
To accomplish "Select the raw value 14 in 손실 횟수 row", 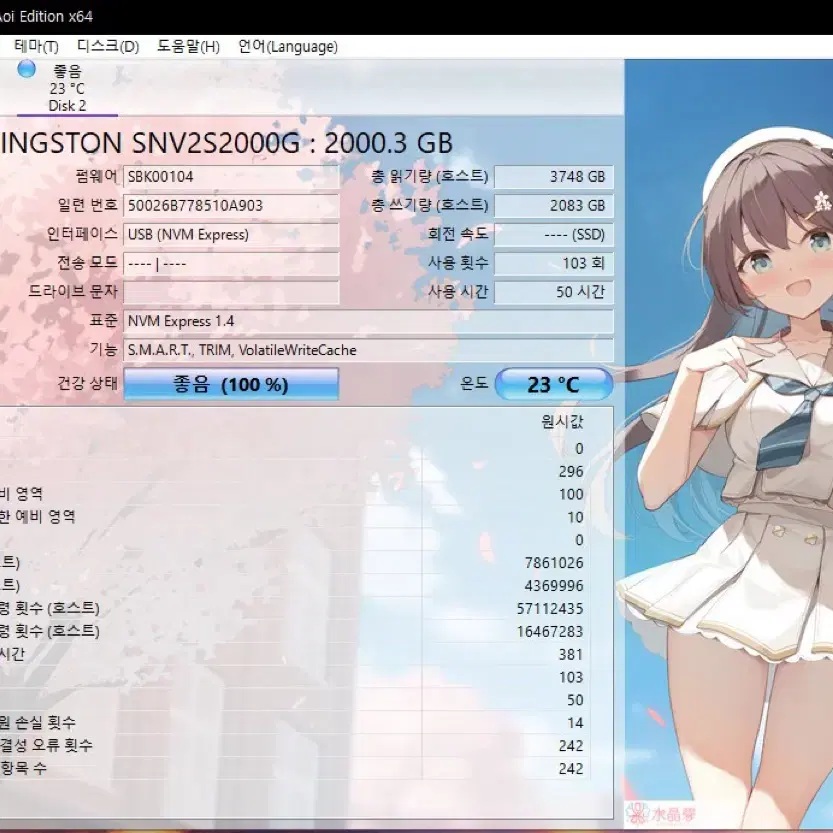I will pos(575,722).
